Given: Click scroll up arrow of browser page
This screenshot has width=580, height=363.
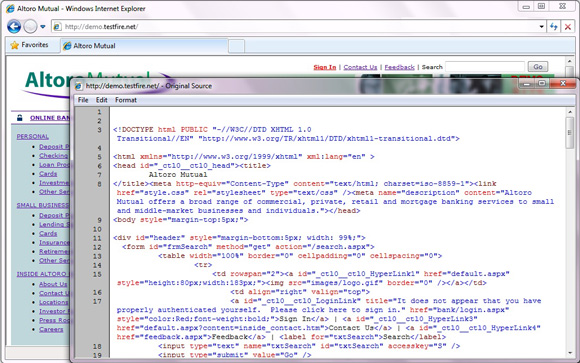Looking at the screenshot, I should 570,61.
